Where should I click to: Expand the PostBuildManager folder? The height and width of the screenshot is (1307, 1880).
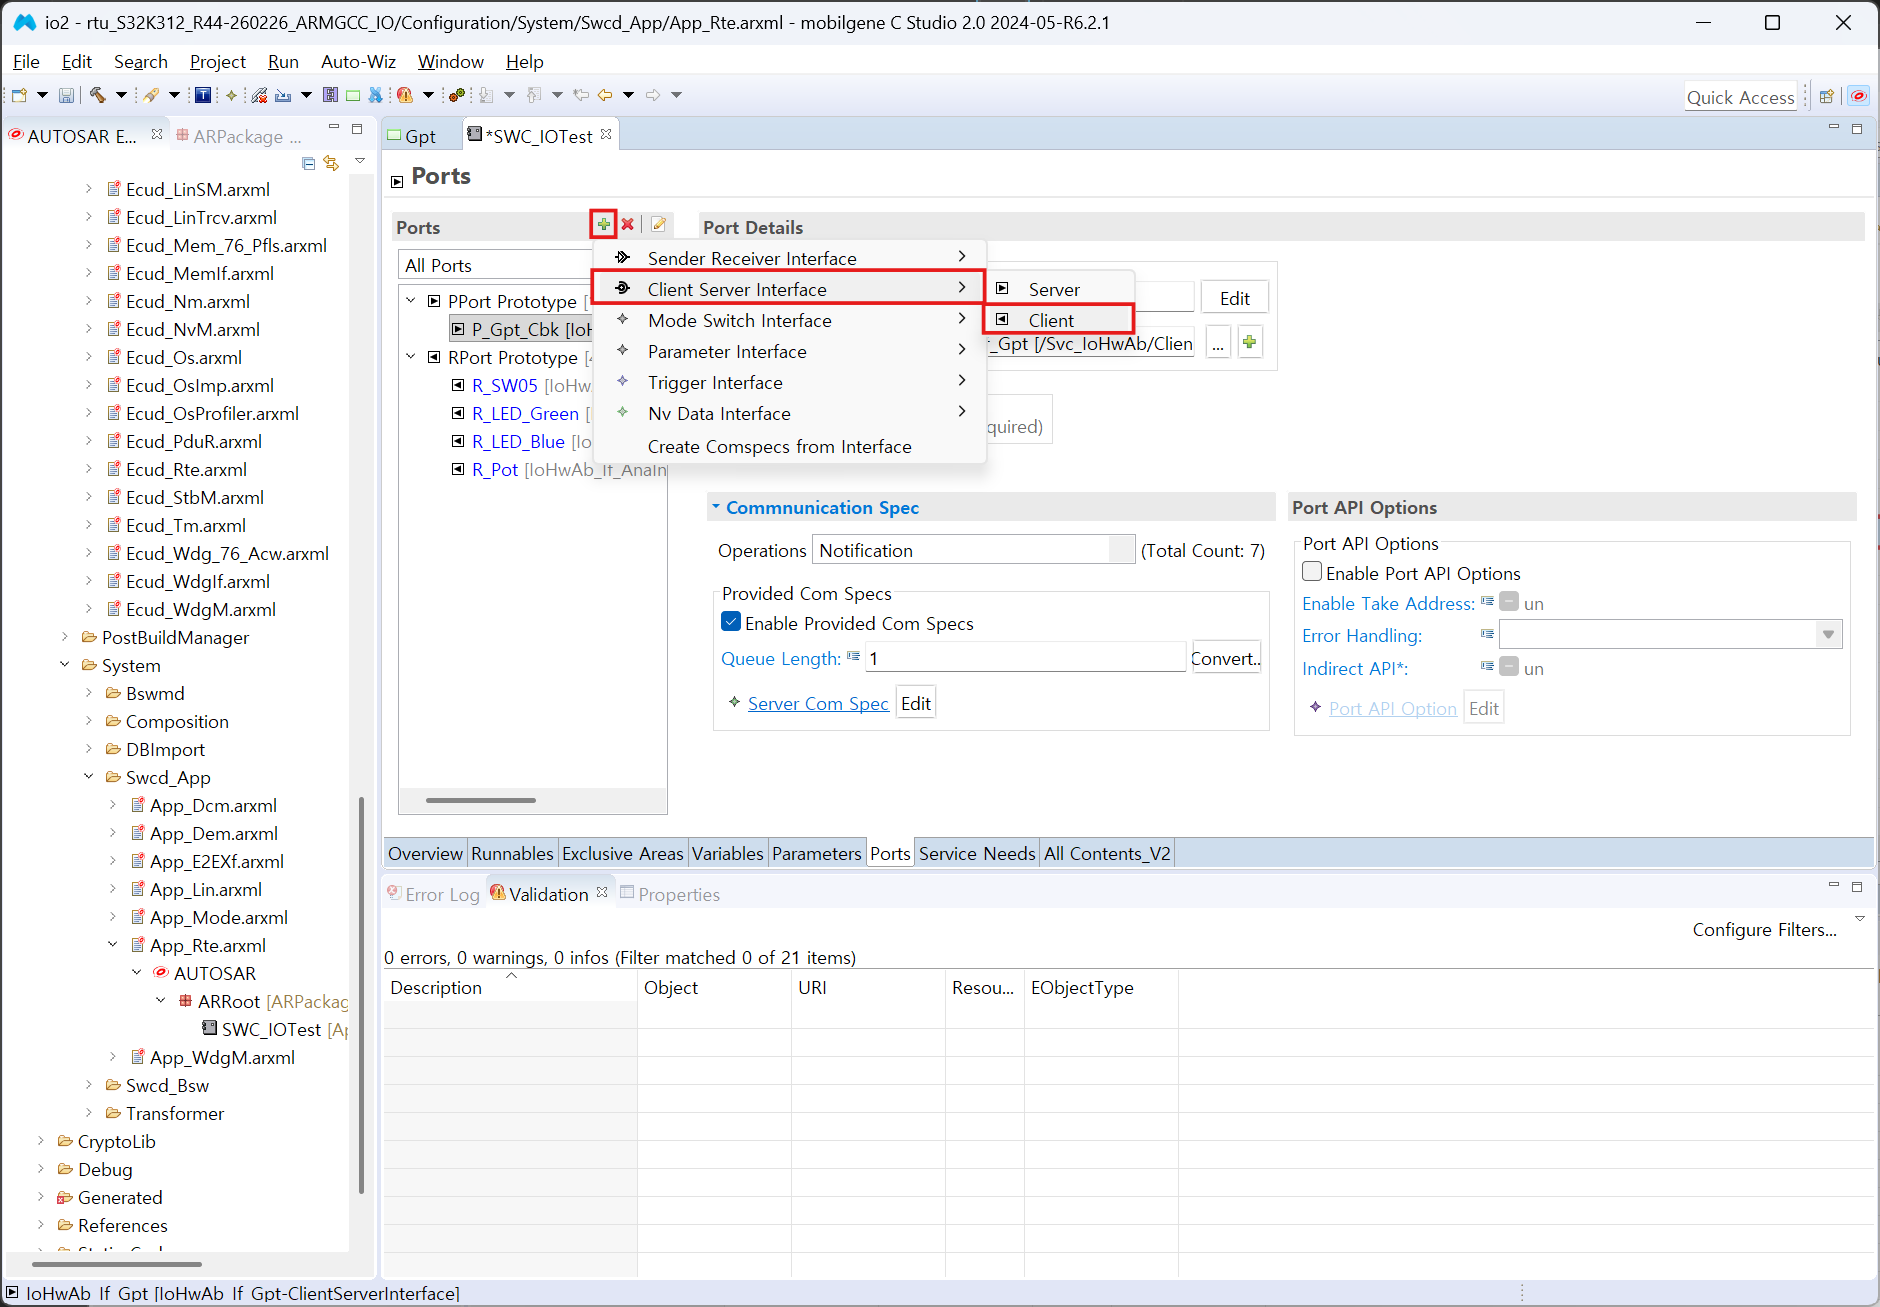click(x=65, y=637)
